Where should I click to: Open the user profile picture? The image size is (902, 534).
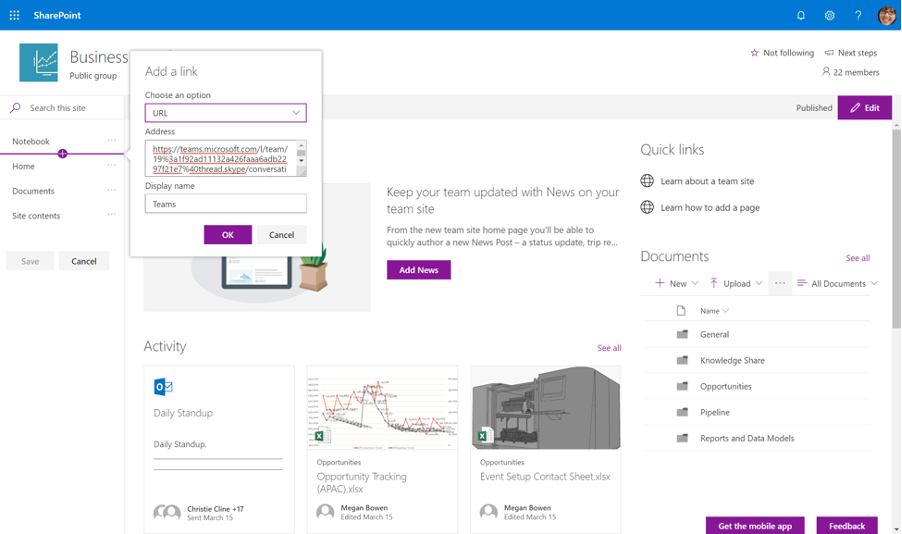click(x=886, y=16)
